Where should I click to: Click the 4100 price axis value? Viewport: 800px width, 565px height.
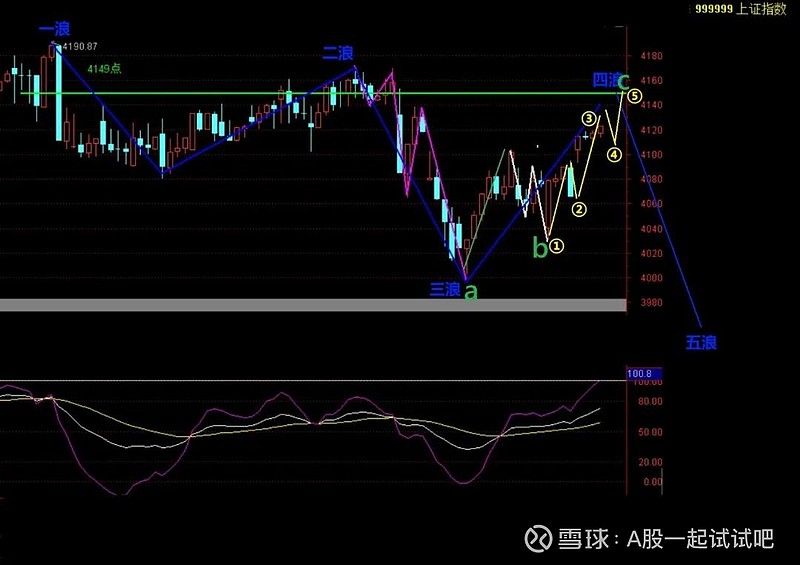(652, 154)
